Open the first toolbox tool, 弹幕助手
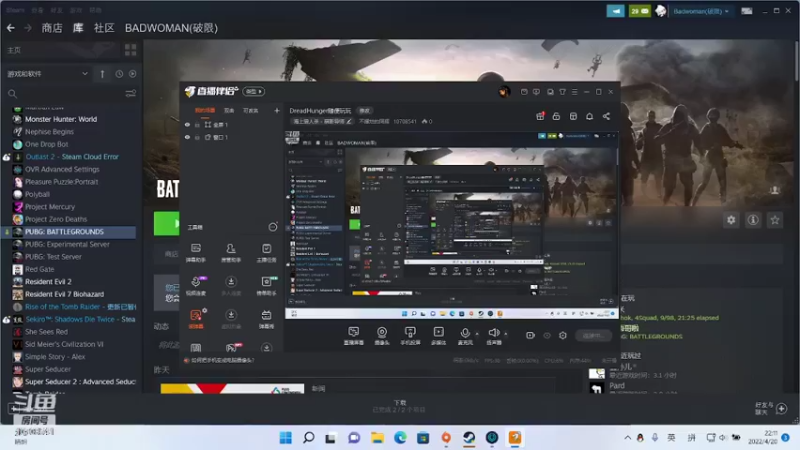 pyautogui.click(x=196, y=253)
